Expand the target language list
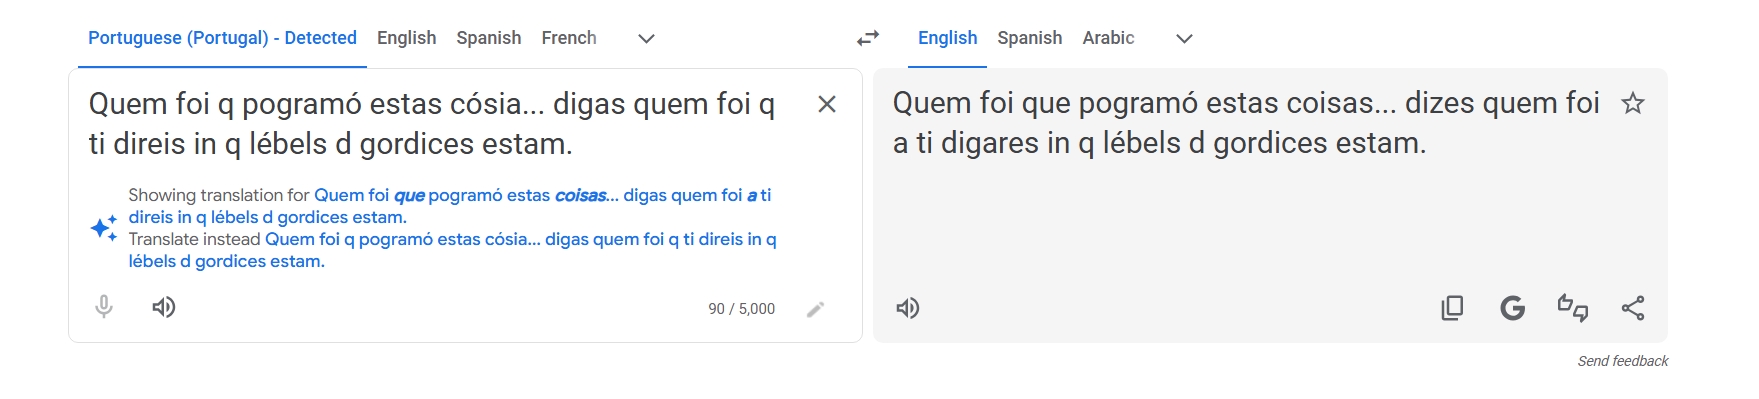The image size is (1759, 399). (x=1185, y=38)
